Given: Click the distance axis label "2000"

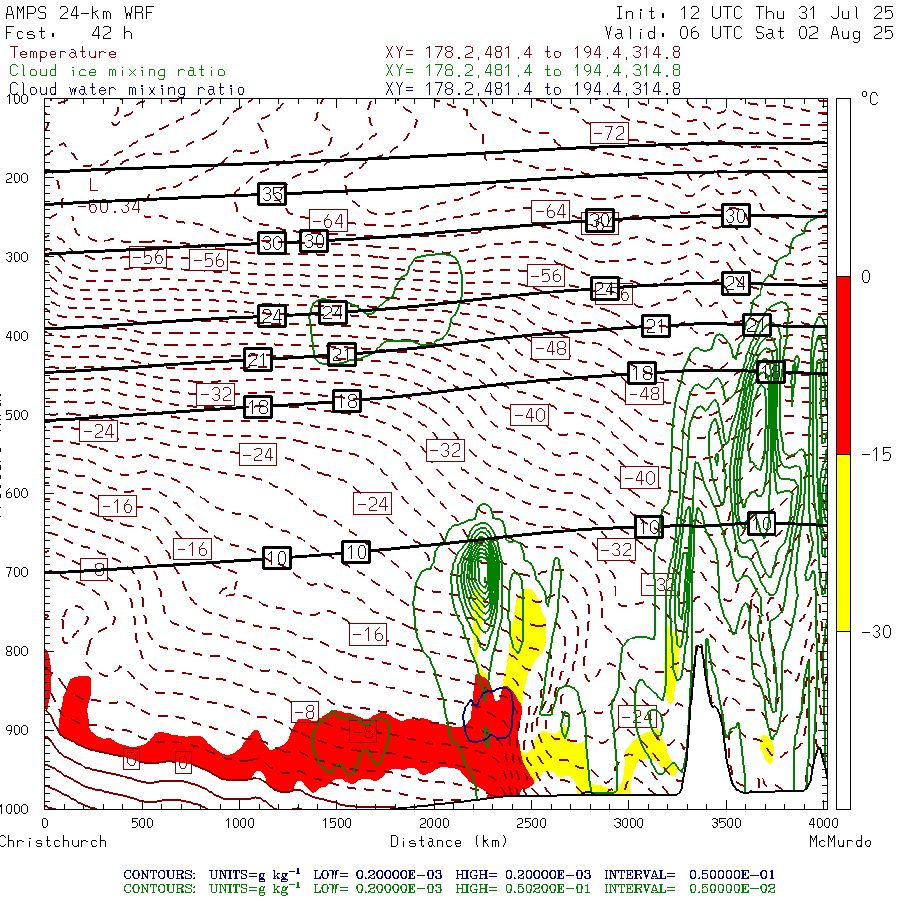Looking at the screenshot, I should (x=435, y=823).
